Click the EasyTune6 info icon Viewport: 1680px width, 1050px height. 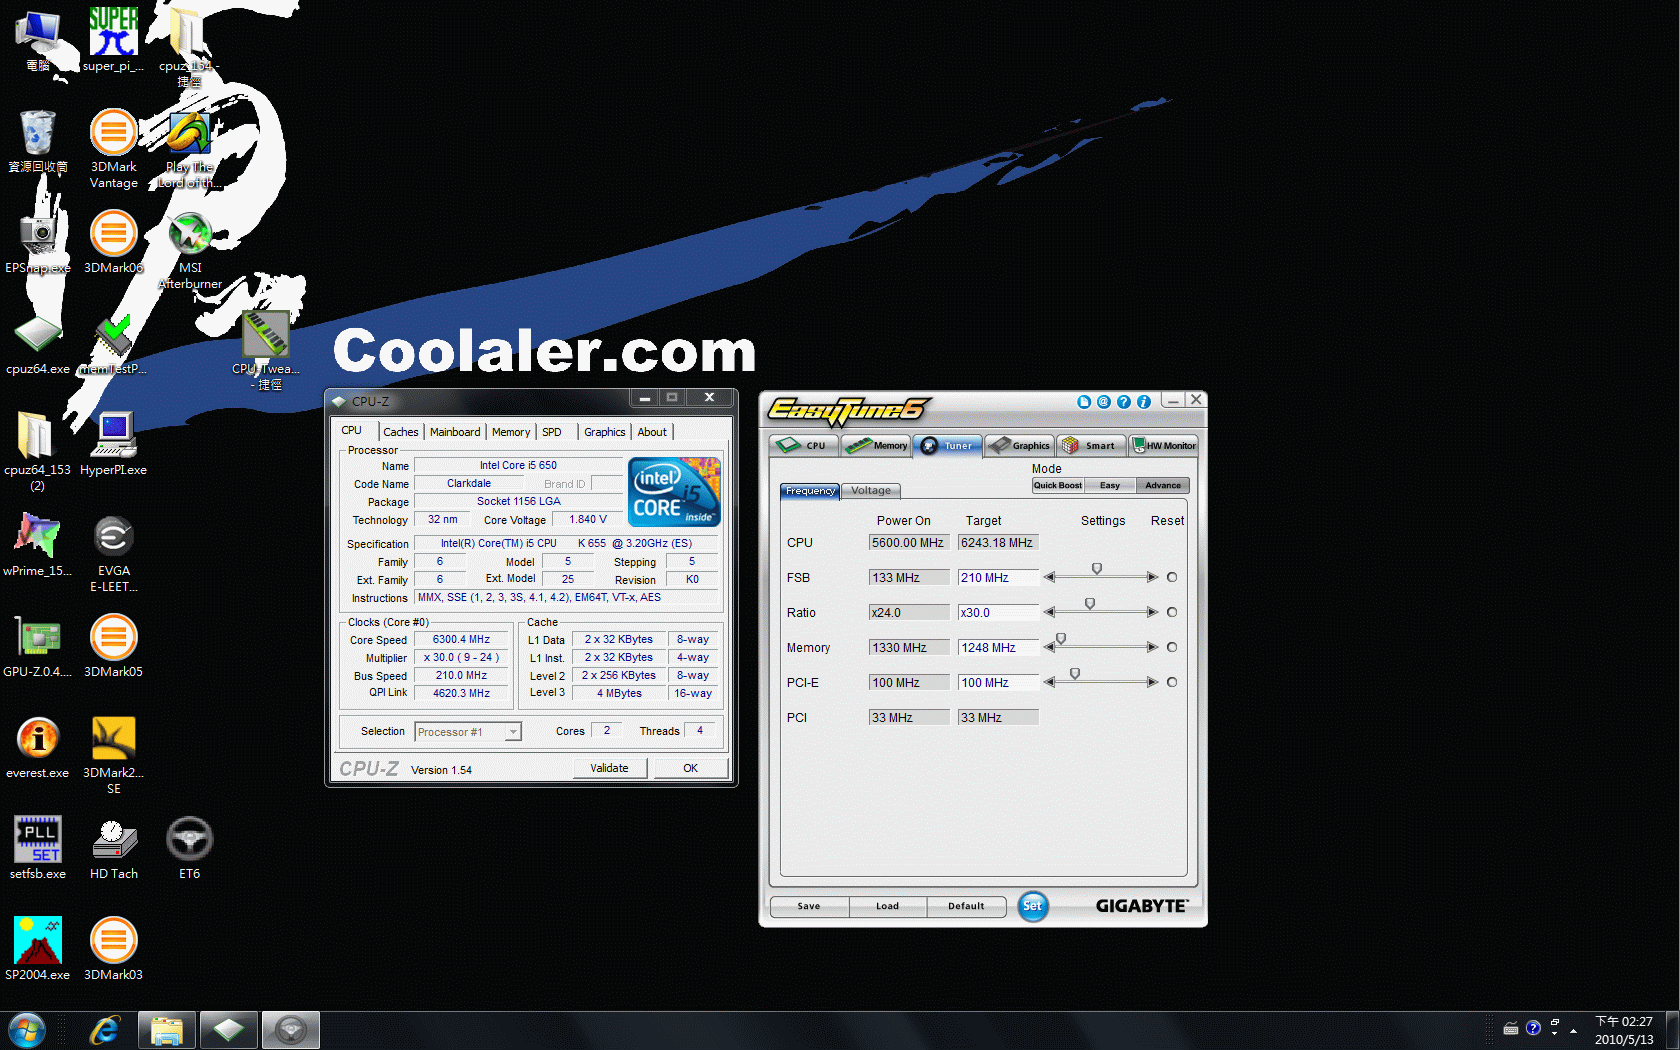pyautogui.click(x=1144, y=402)
